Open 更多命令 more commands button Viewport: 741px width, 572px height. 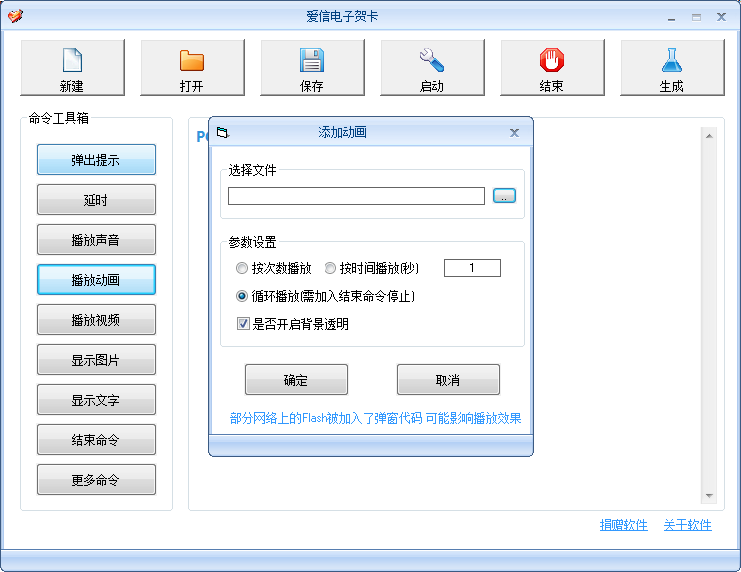click(96, 480)
